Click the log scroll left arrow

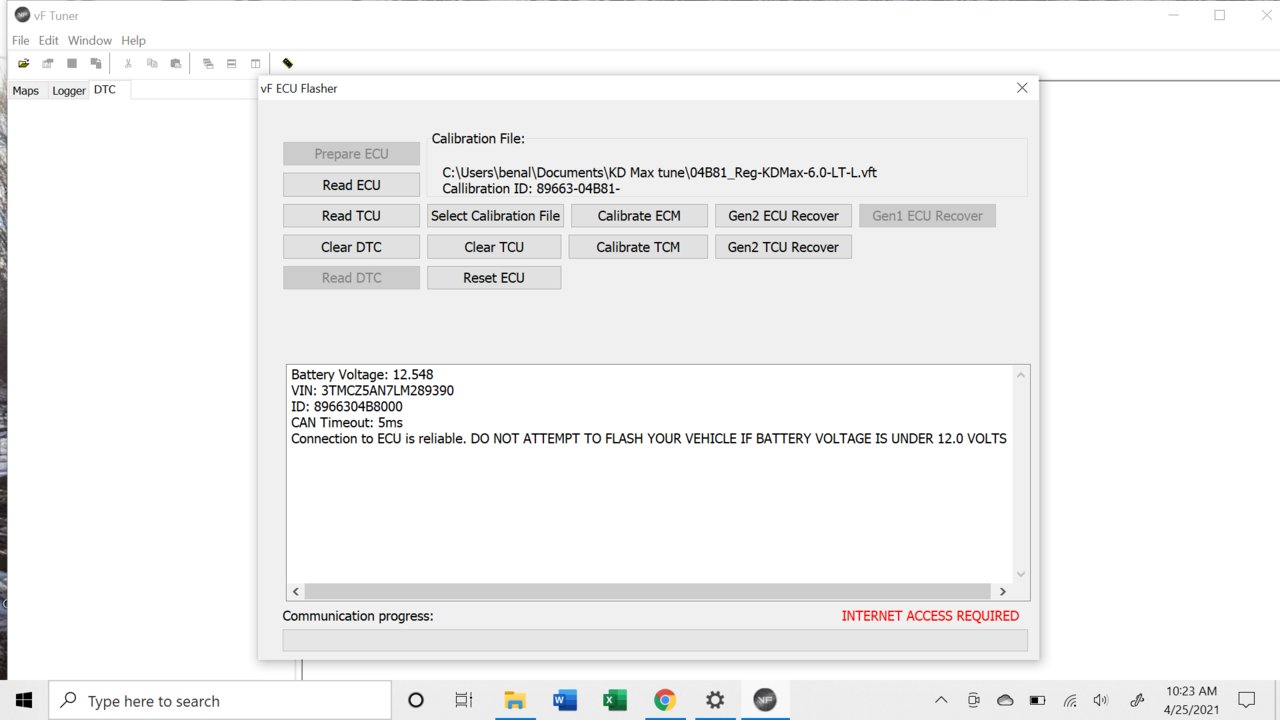point(295,591)
